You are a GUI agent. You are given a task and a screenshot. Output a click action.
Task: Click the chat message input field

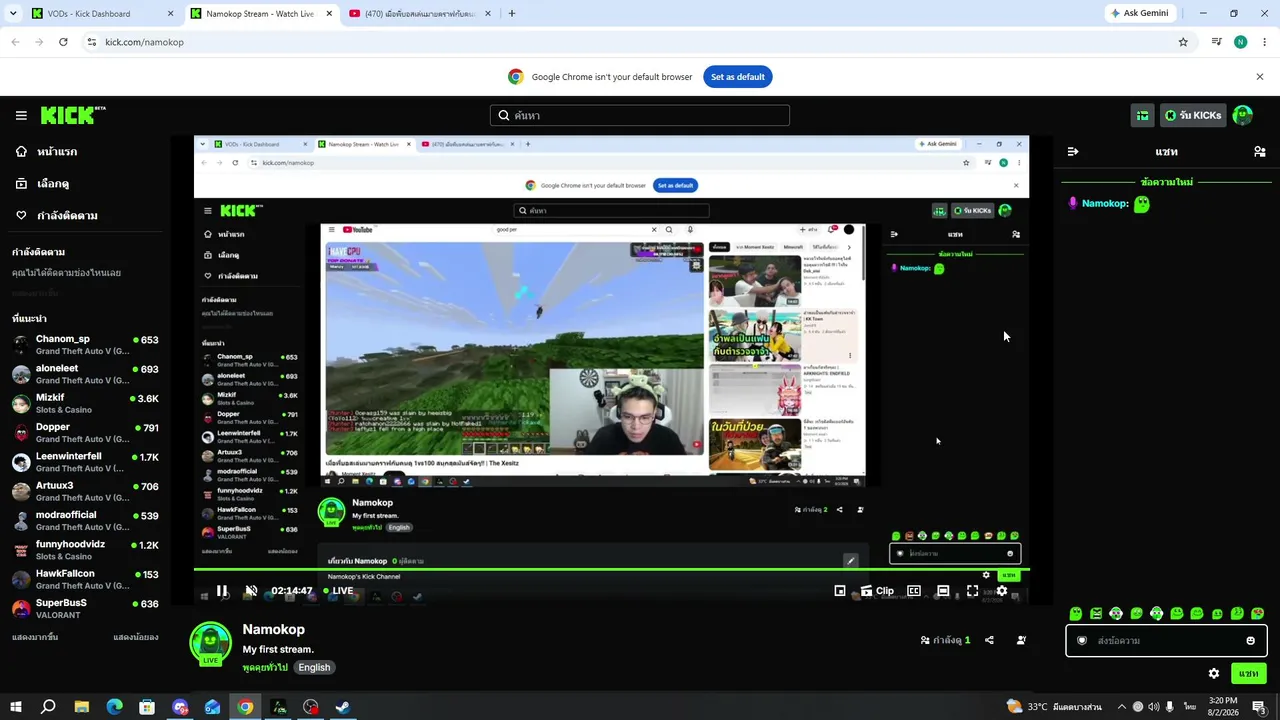[1167, 641]
